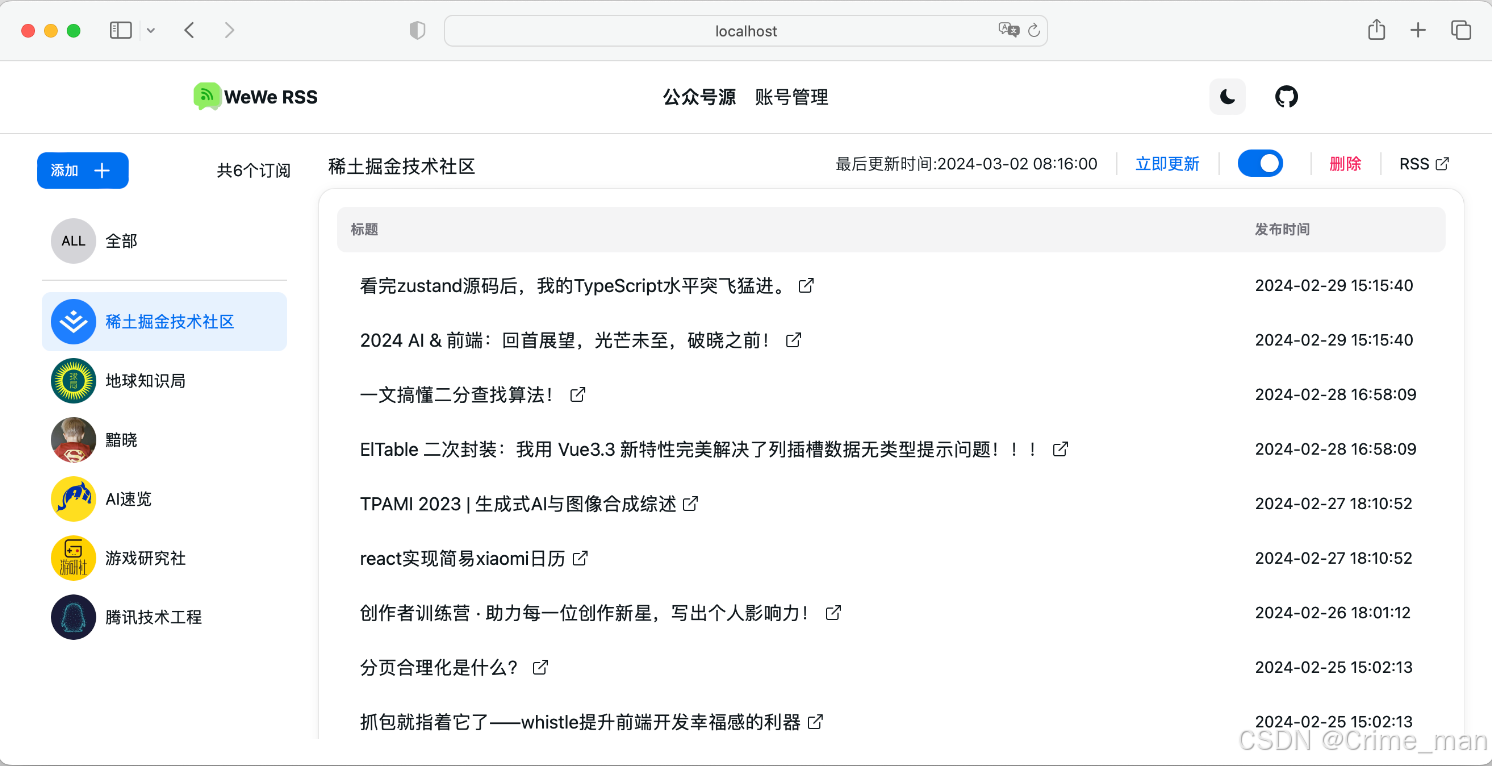Screen dimensions: 1492x766
Task: Select the 稀土掘金技术社区 feed in sidebar
Action: coord(164,322)
